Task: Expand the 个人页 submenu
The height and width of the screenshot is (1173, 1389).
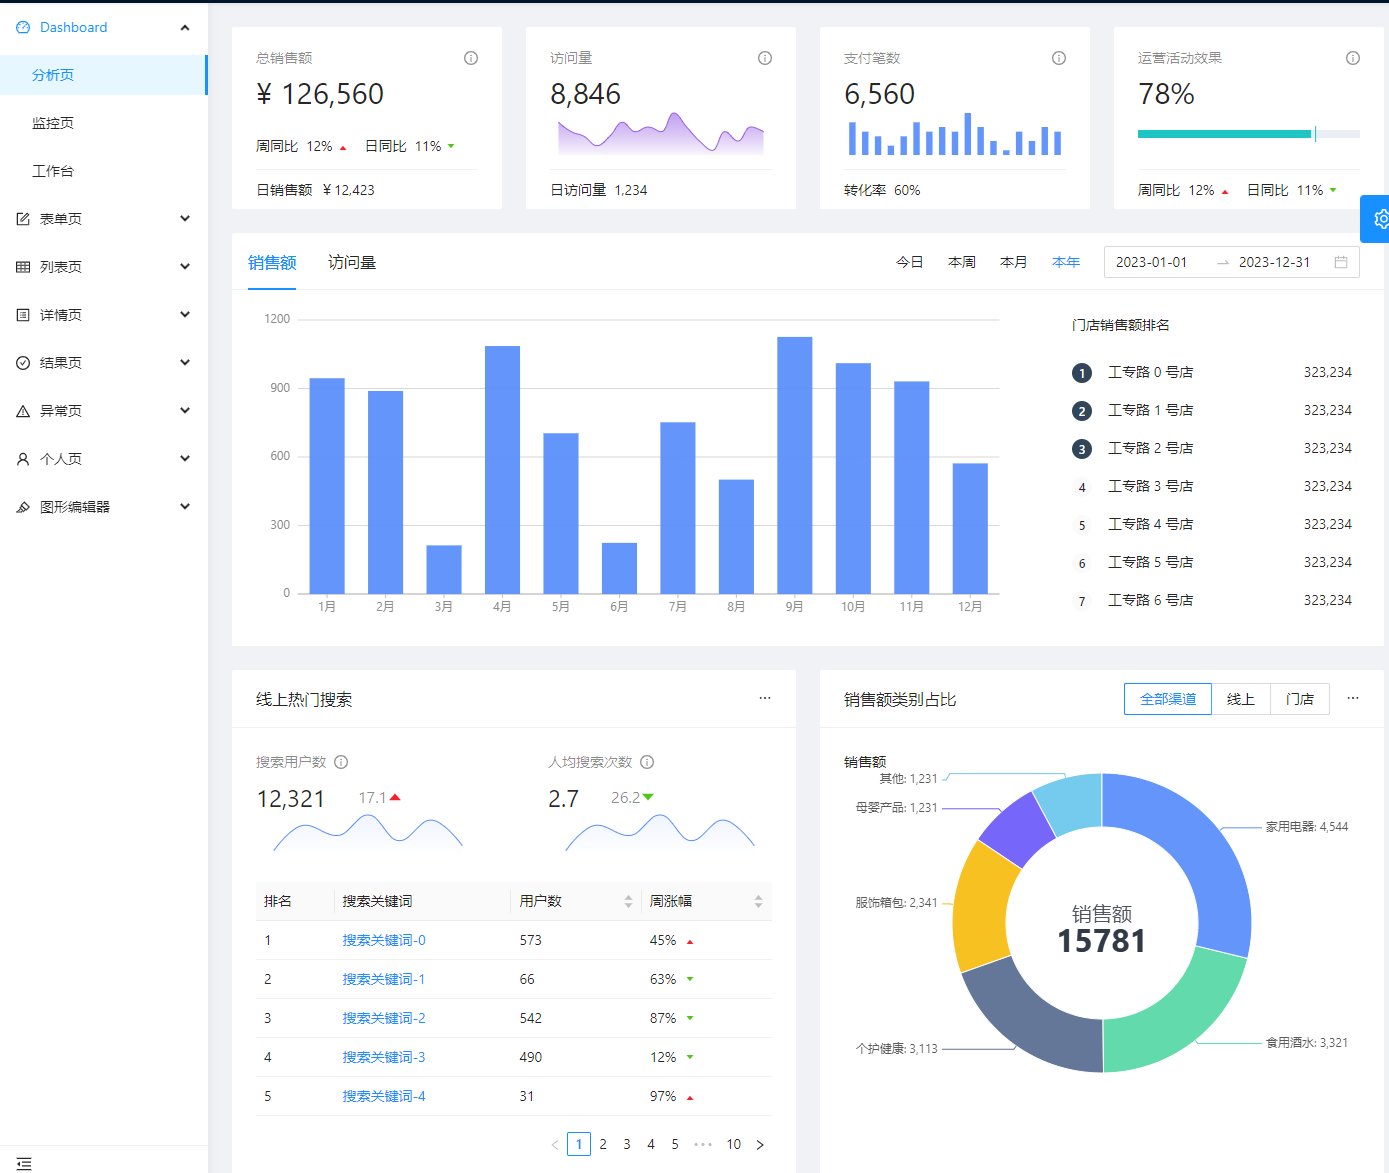Action: pos(185,459)
